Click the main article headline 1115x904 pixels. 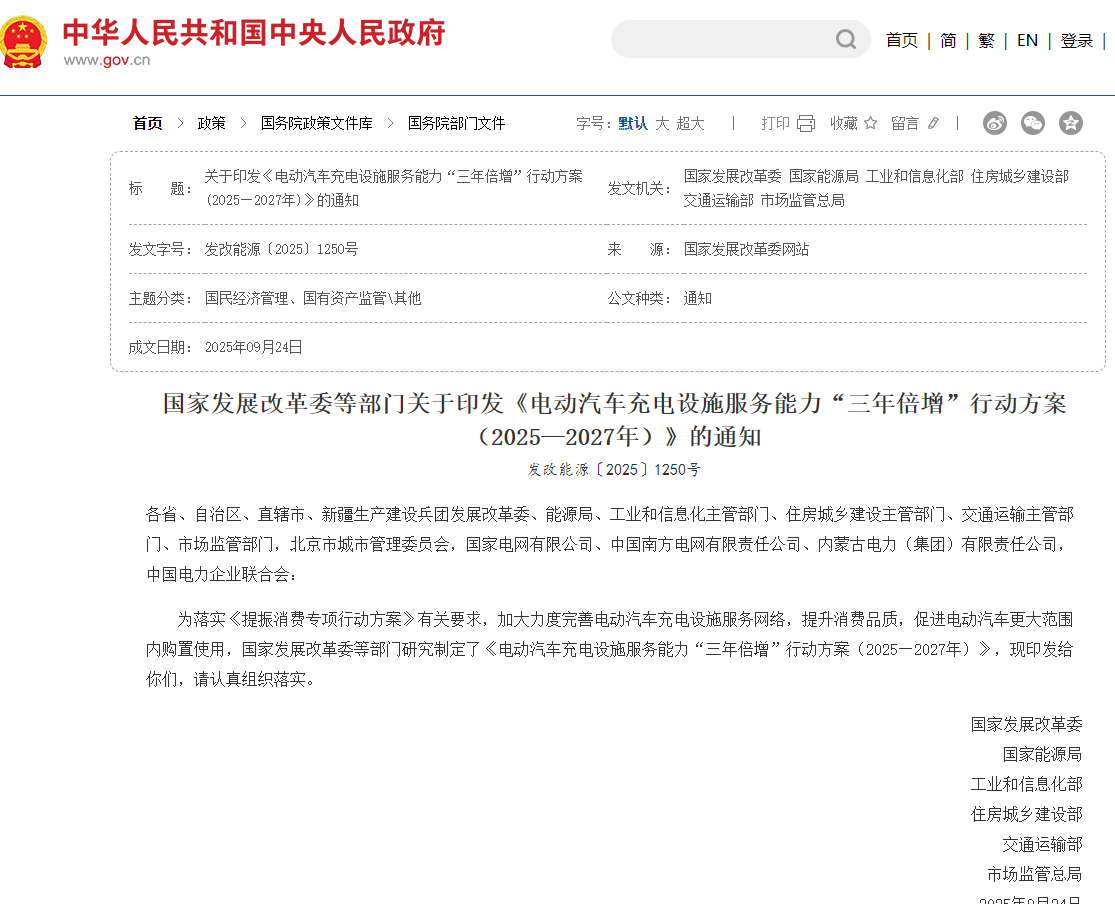pos(615,420)
